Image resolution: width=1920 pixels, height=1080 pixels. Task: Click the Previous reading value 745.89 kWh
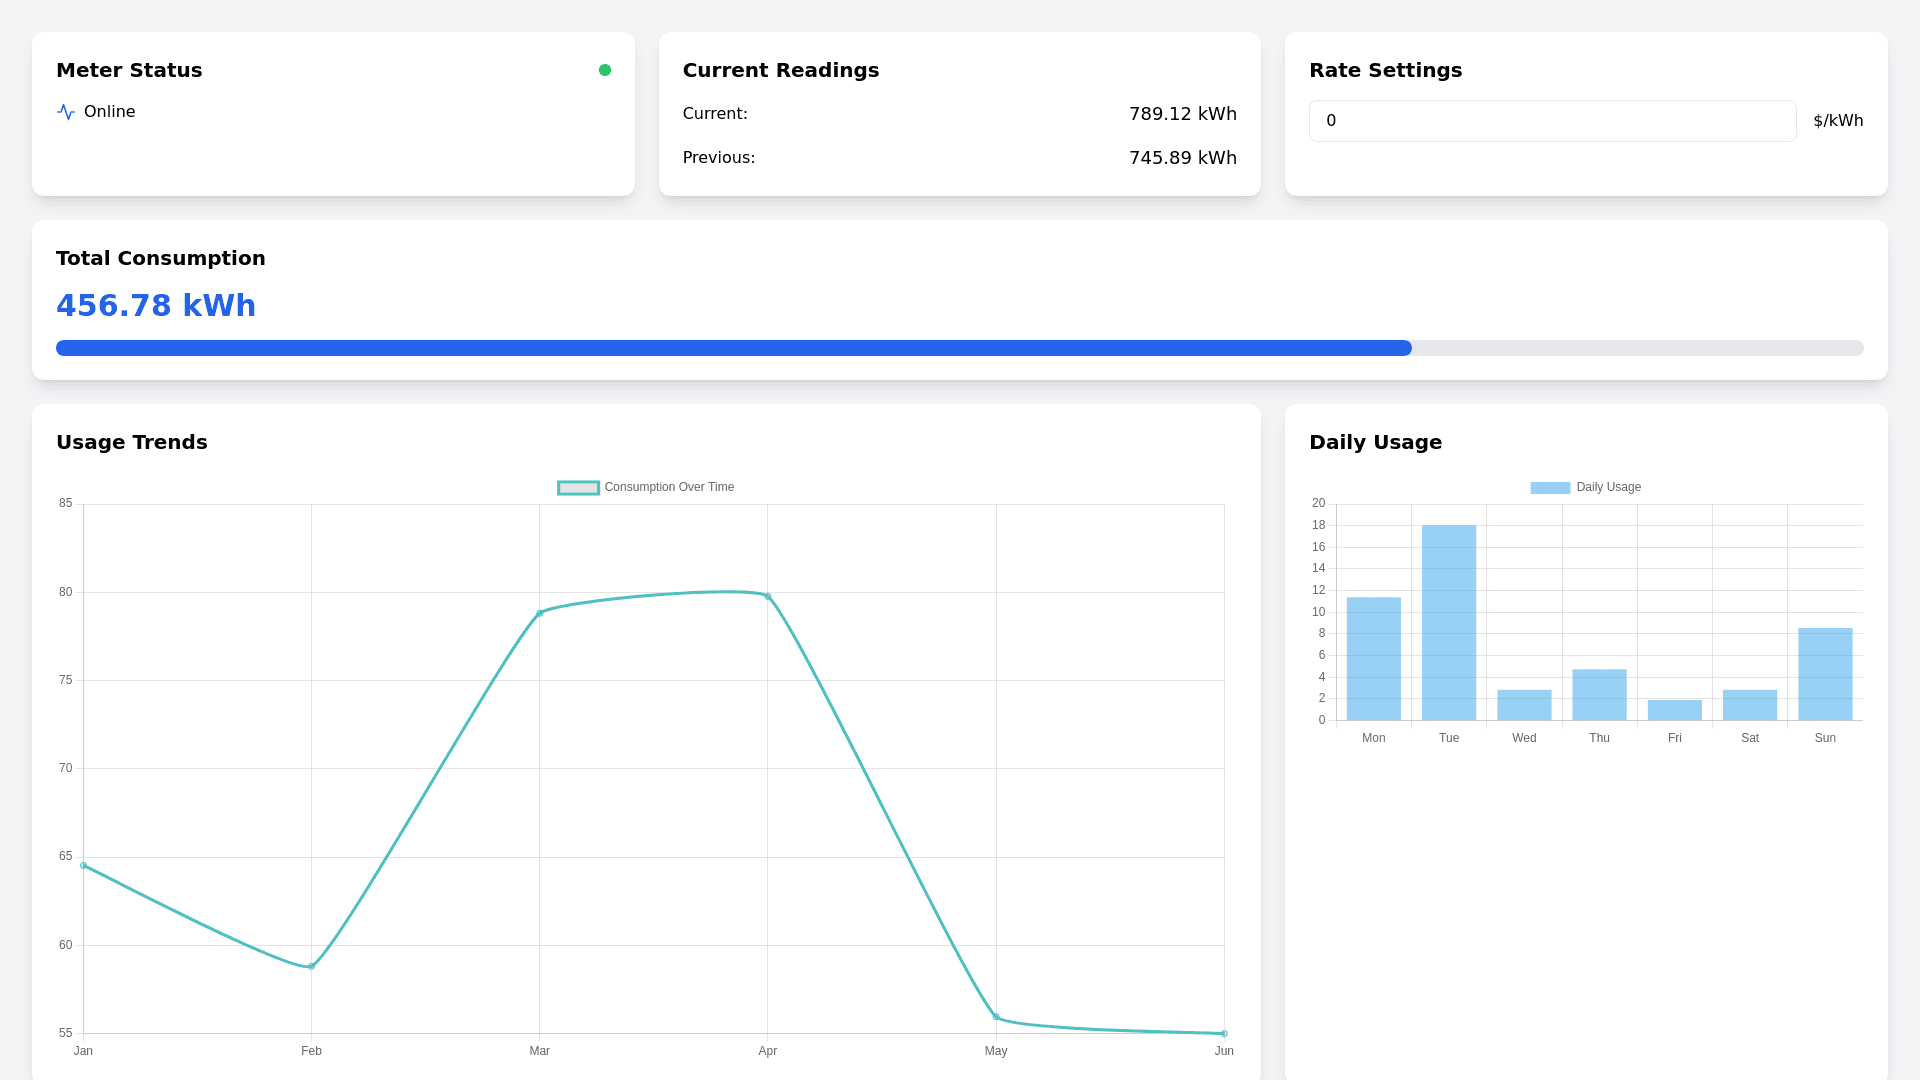[1183, 157]
